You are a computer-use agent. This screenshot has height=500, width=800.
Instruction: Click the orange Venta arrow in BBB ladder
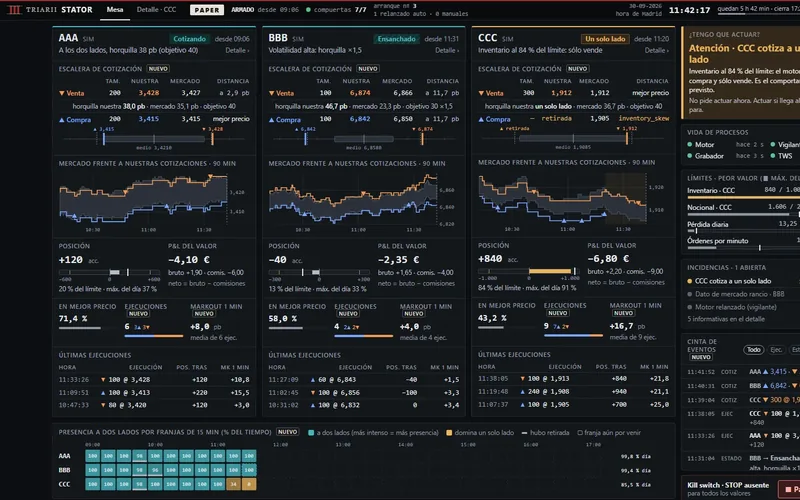[271, 93]
